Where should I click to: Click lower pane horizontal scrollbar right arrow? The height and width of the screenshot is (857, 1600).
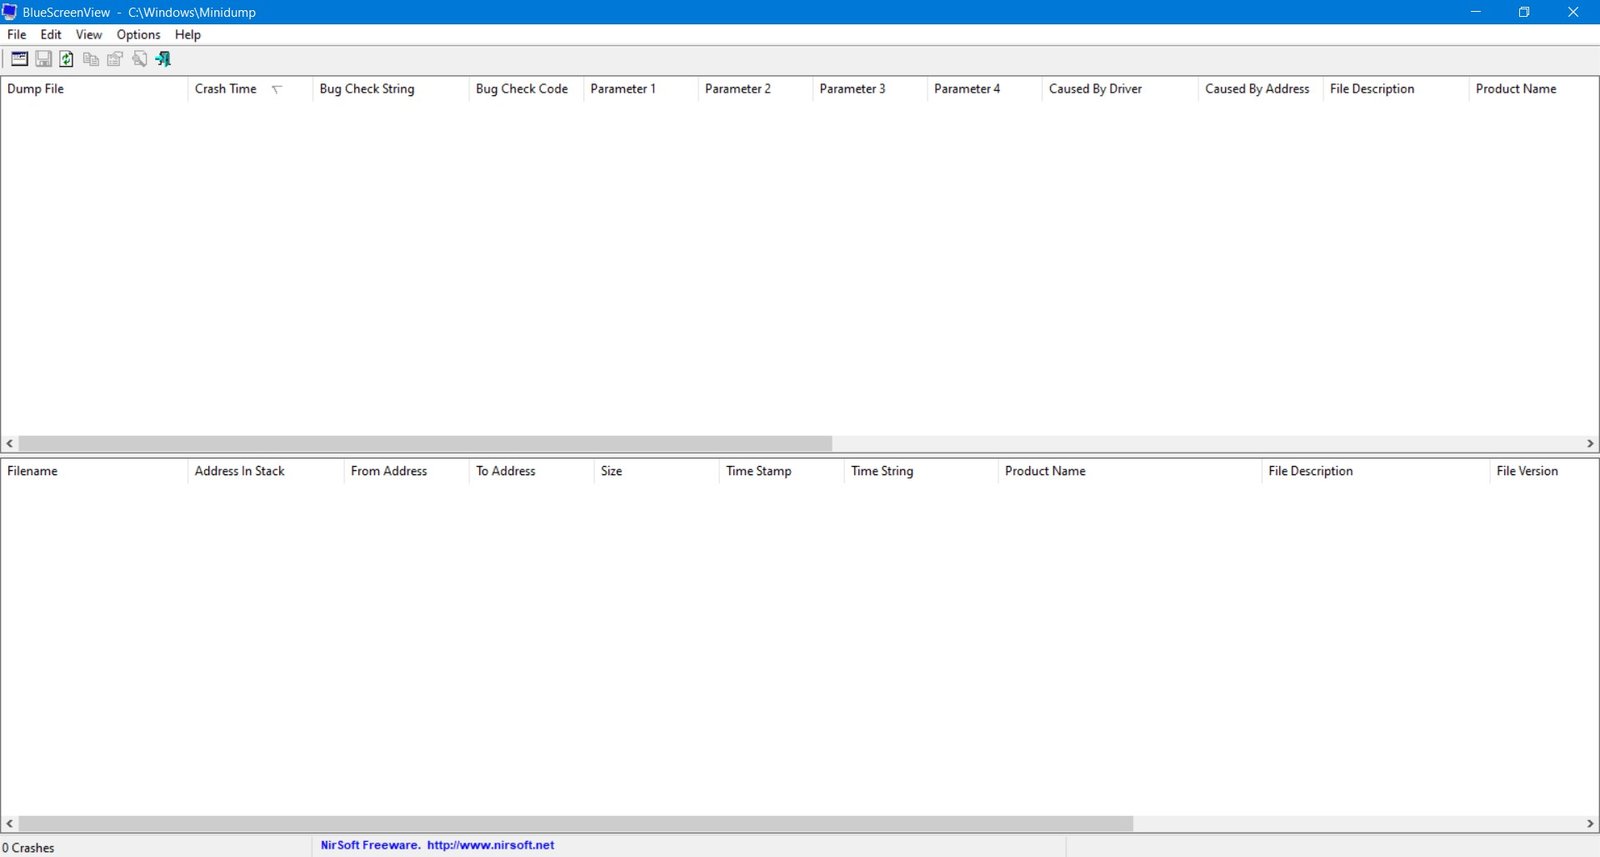(1590, 824)
